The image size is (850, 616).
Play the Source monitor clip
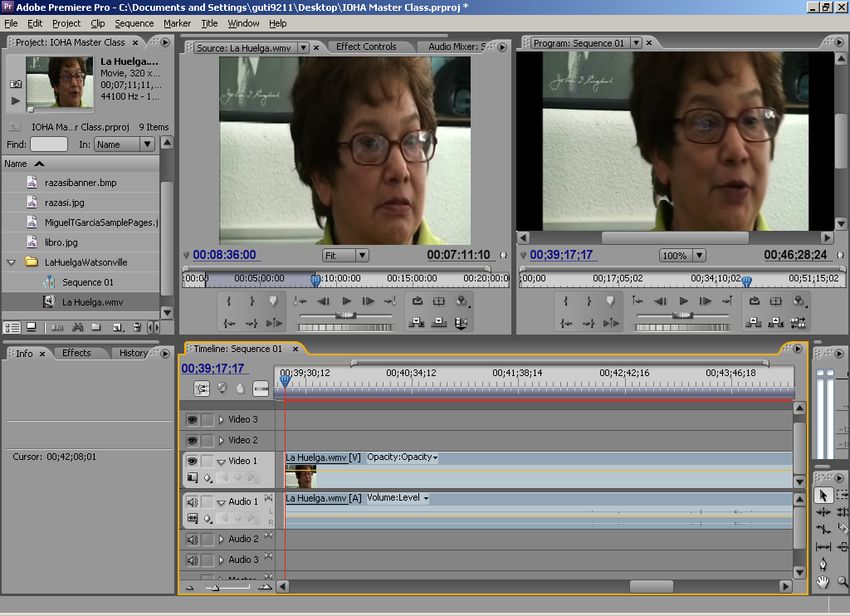[346, 301]
